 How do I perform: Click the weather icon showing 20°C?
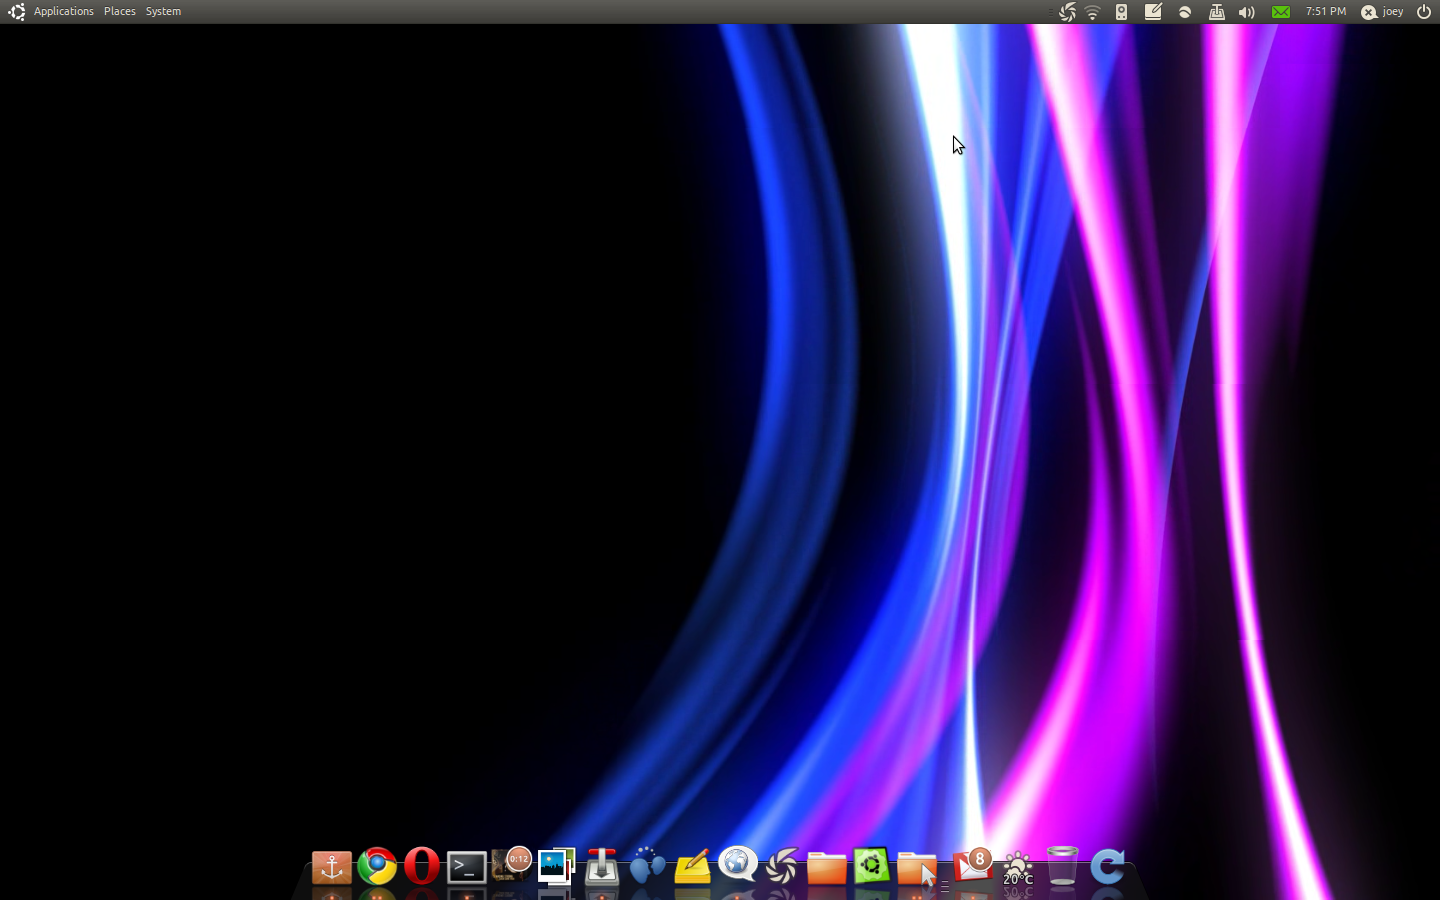pos(1017,868)
